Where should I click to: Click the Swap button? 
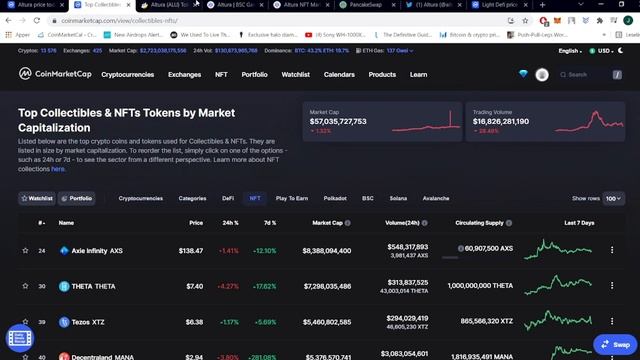coord(615,344)
